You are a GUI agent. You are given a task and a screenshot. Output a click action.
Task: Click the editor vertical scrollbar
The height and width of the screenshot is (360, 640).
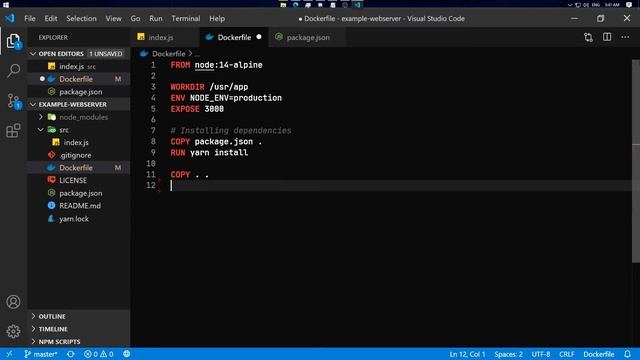(636, 161)
